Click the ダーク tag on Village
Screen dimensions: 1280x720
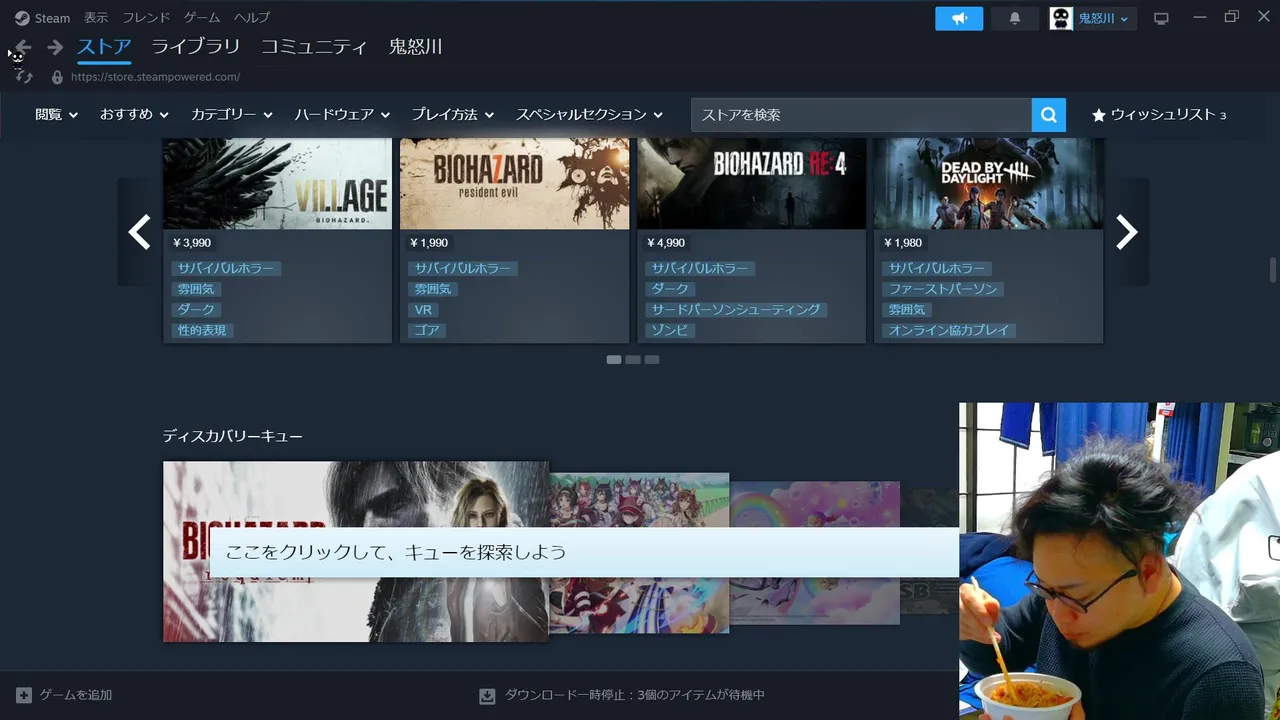pos(196,310)
